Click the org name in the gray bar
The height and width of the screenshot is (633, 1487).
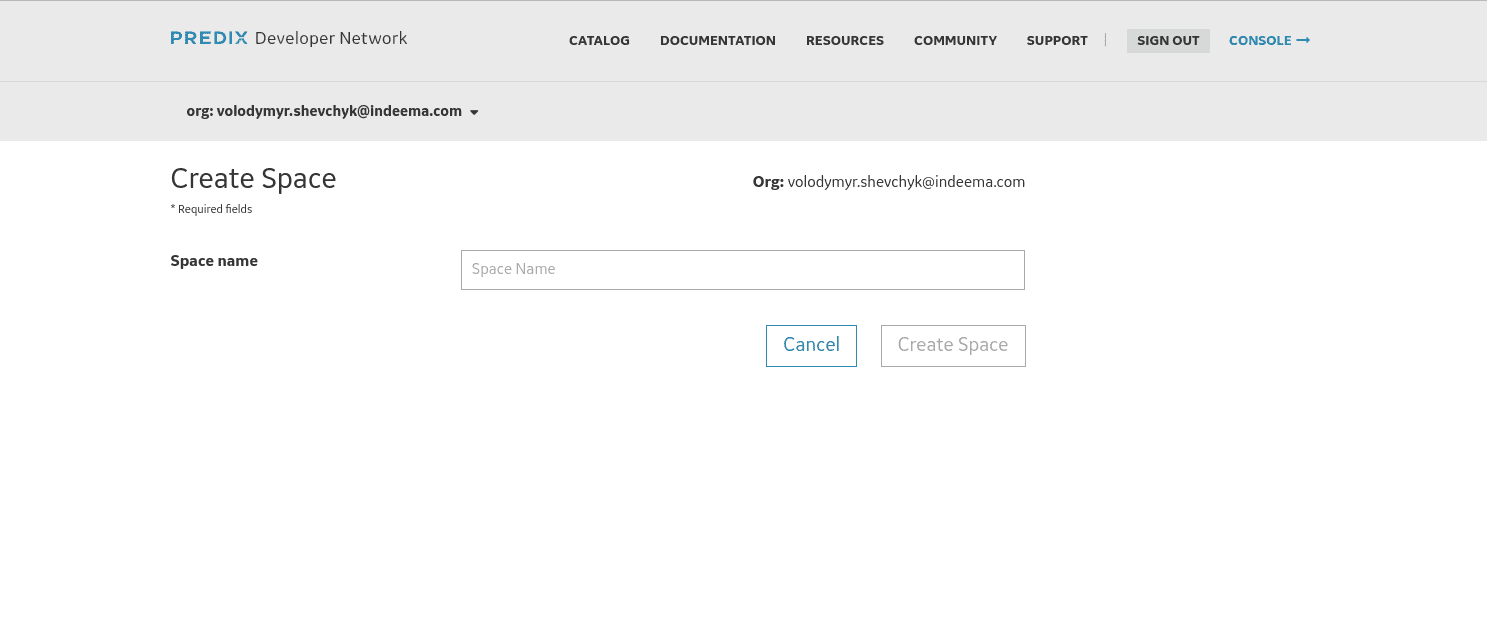pos(338,111)
